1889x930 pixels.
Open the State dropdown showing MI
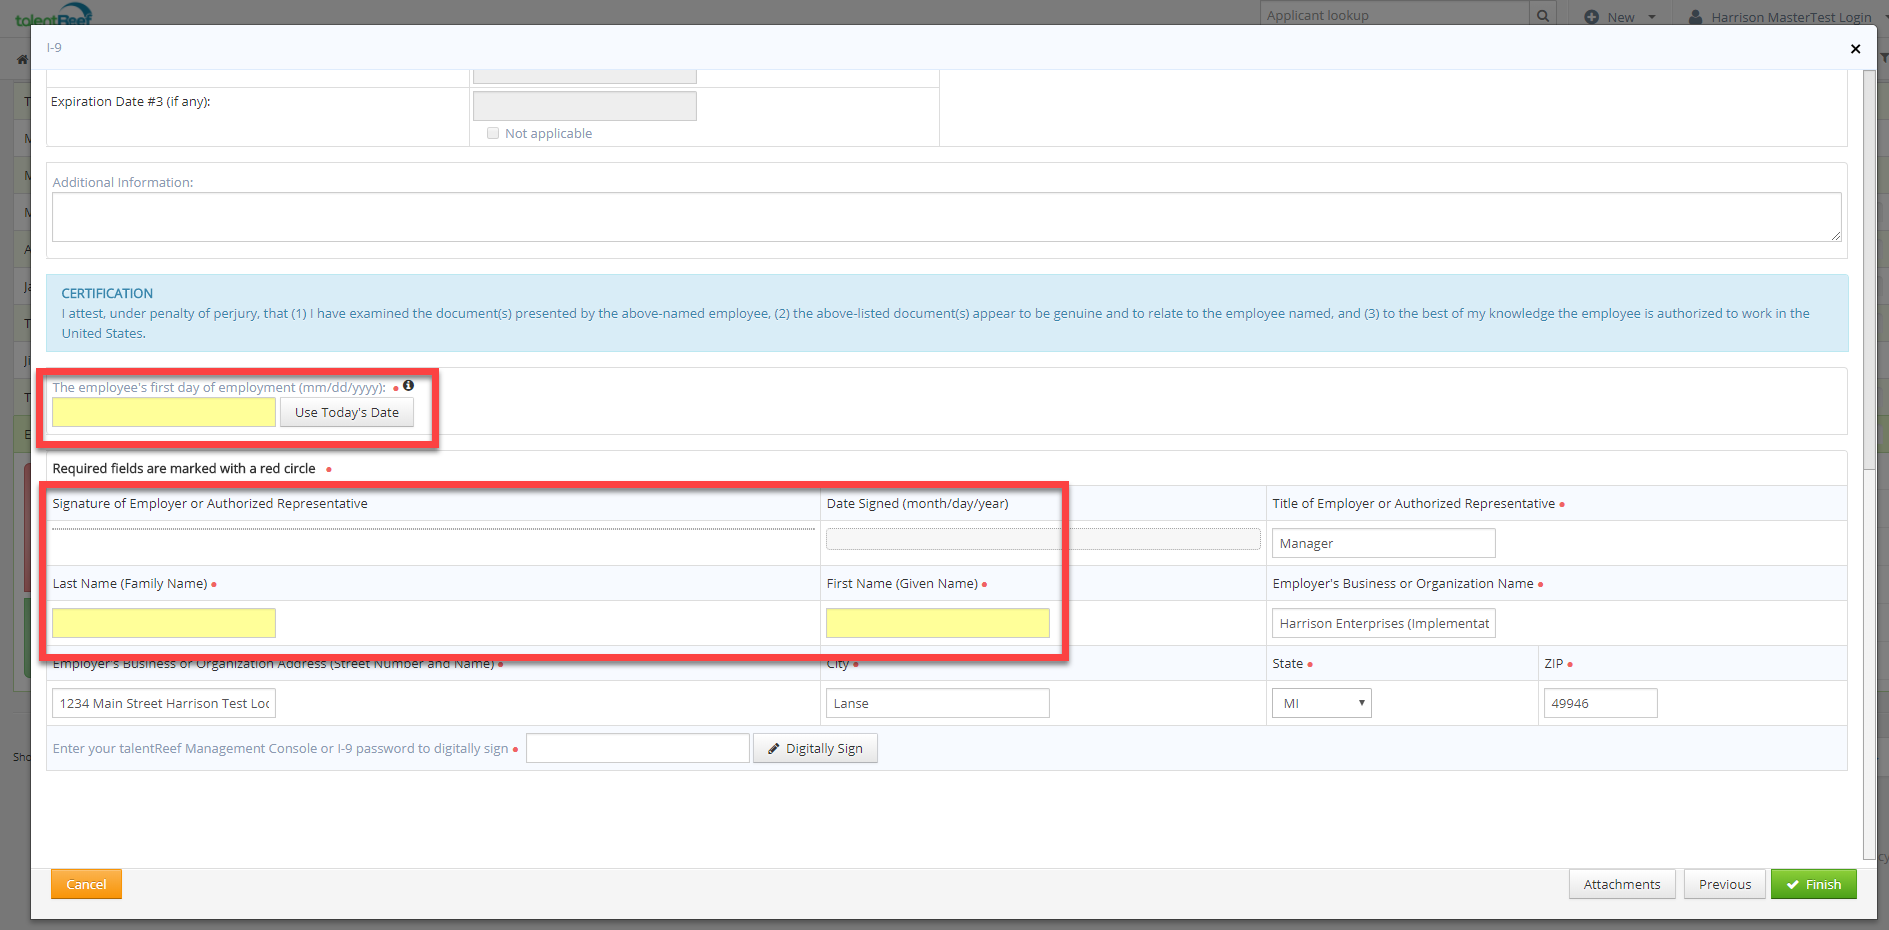(x=1321, y=704)
